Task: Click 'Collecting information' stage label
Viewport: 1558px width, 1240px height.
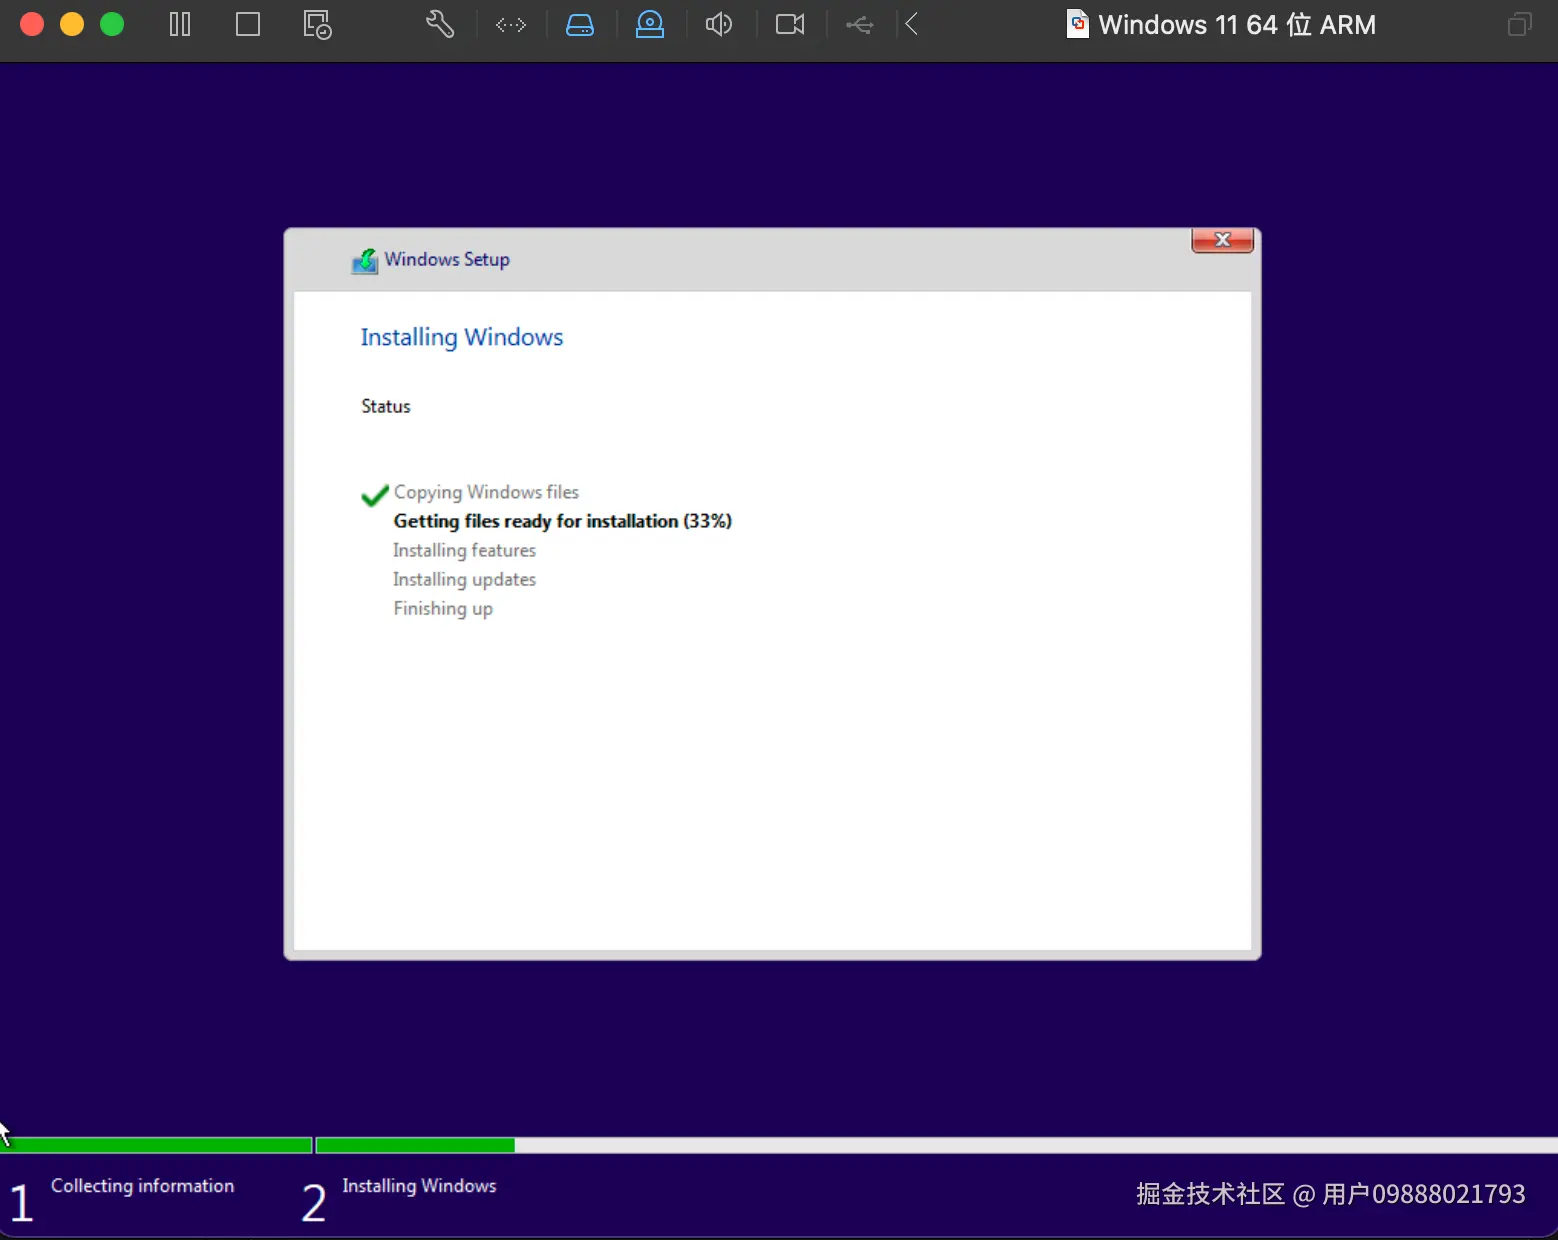Action: click(142, 1186)
